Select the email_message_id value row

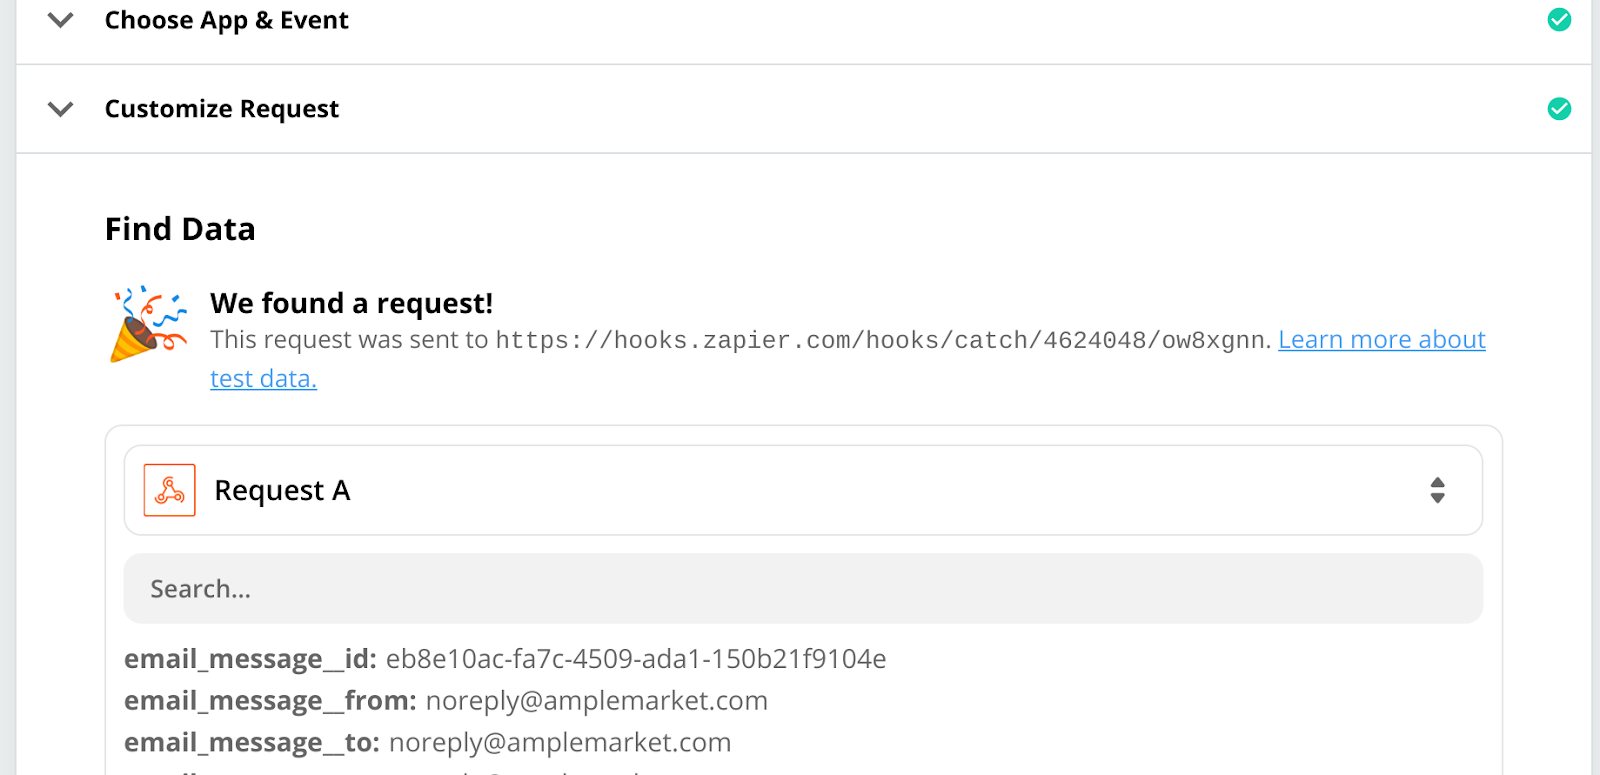coord(505,659)
